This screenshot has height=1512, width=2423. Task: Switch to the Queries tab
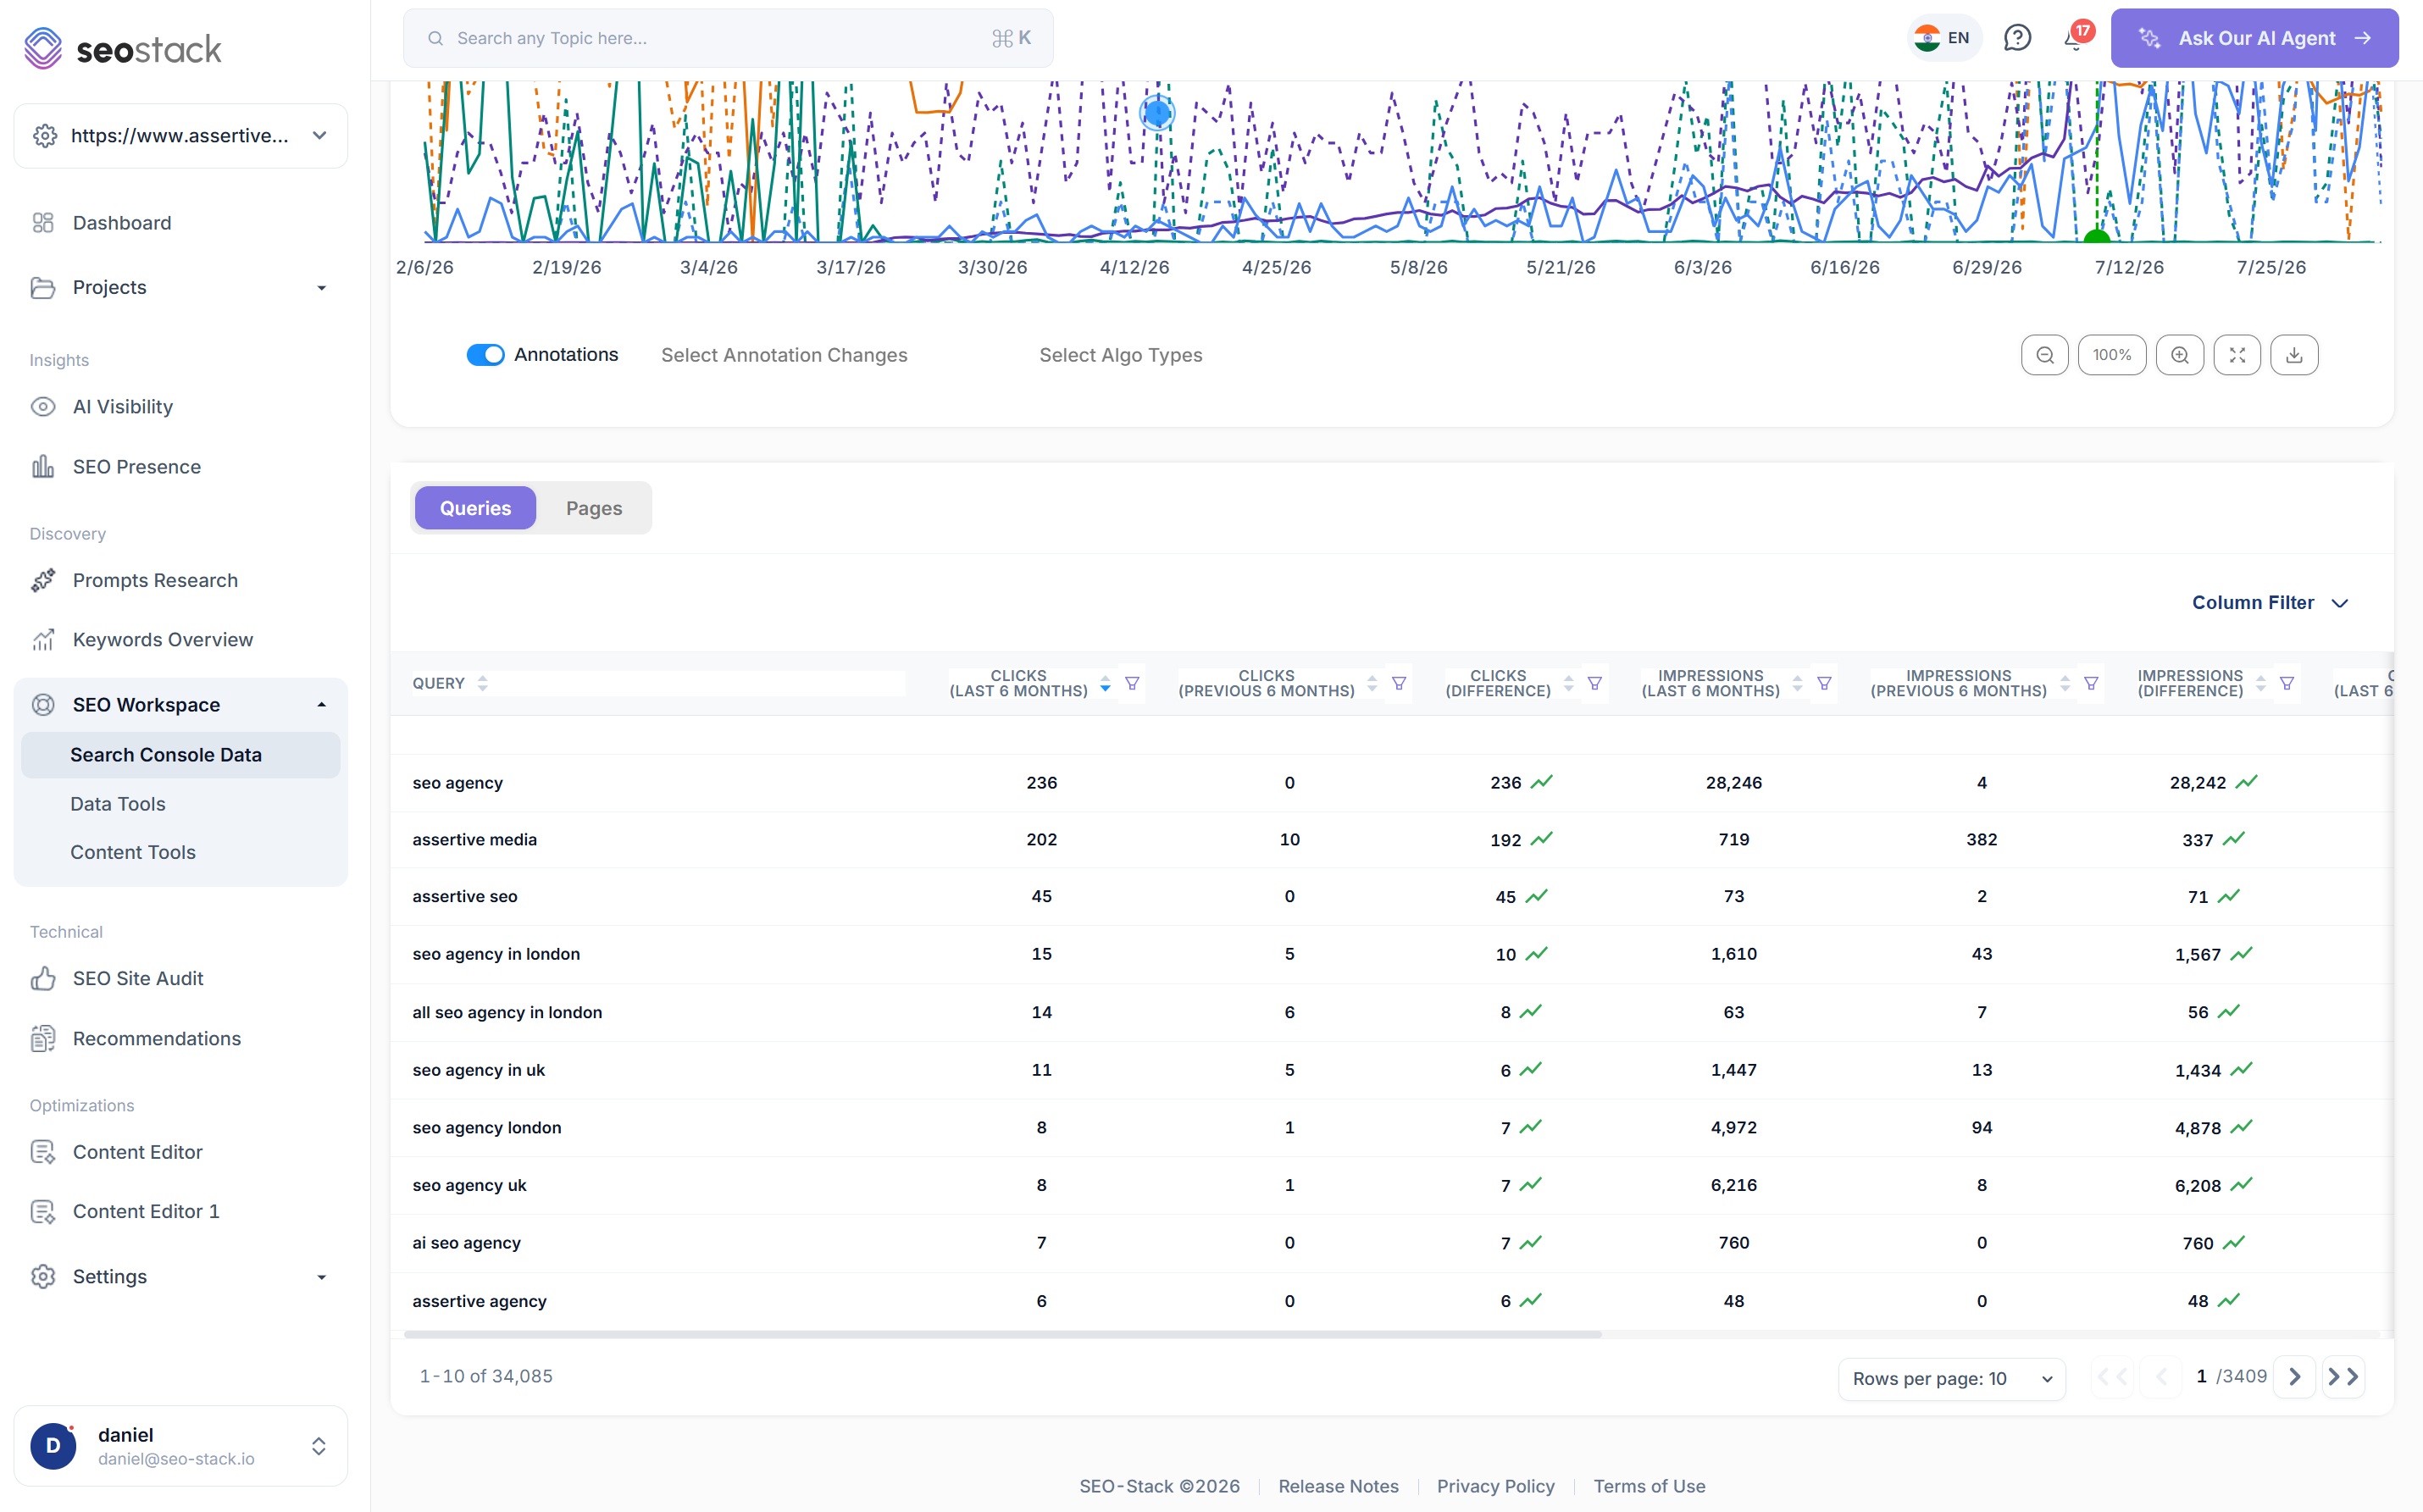click(475, 508)
